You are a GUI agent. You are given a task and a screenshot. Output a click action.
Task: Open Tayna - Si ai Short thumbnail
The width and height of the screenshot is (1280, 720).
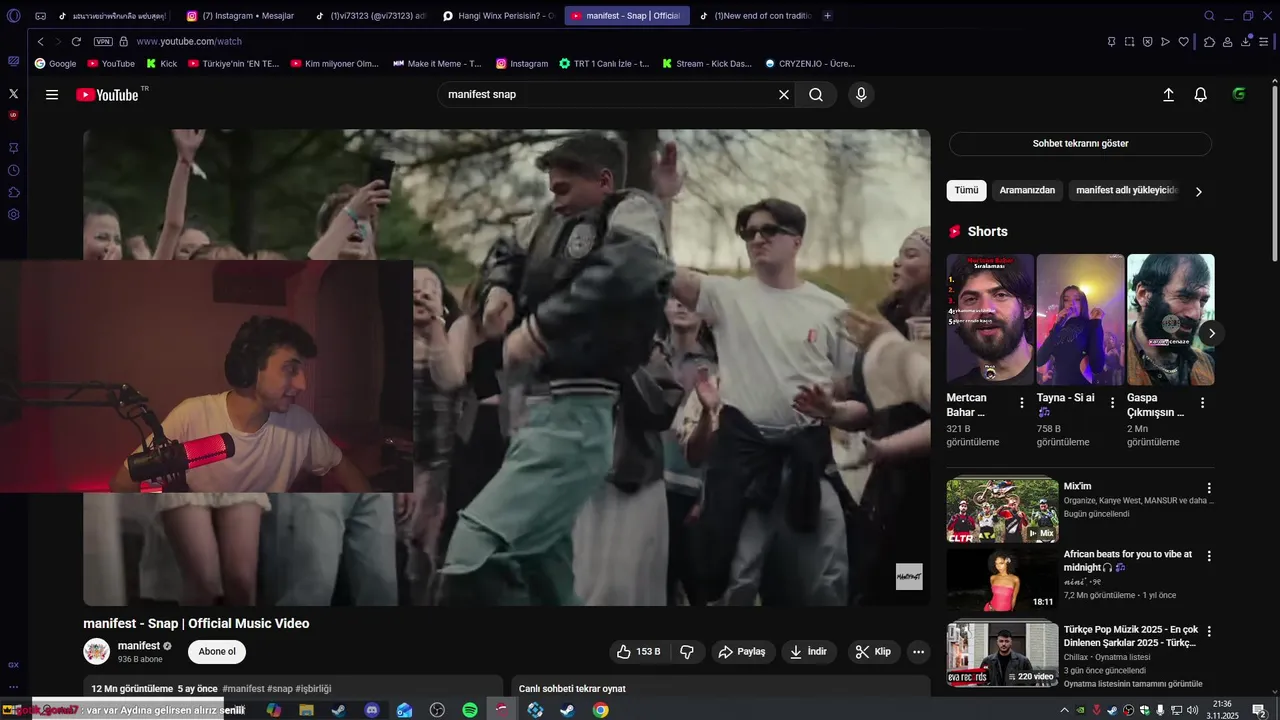[1081, 319]
